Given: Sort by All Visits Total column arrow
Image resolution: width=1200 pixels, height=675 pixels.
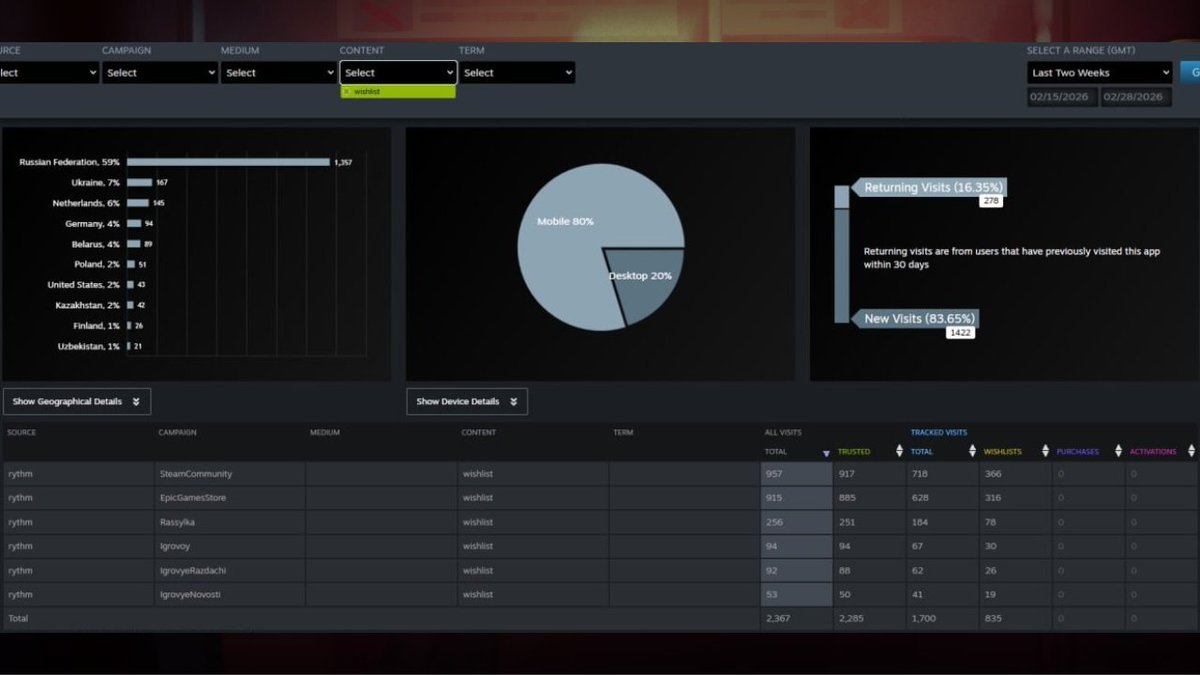Looking at the screenshot, I should (x=826, y=452).
